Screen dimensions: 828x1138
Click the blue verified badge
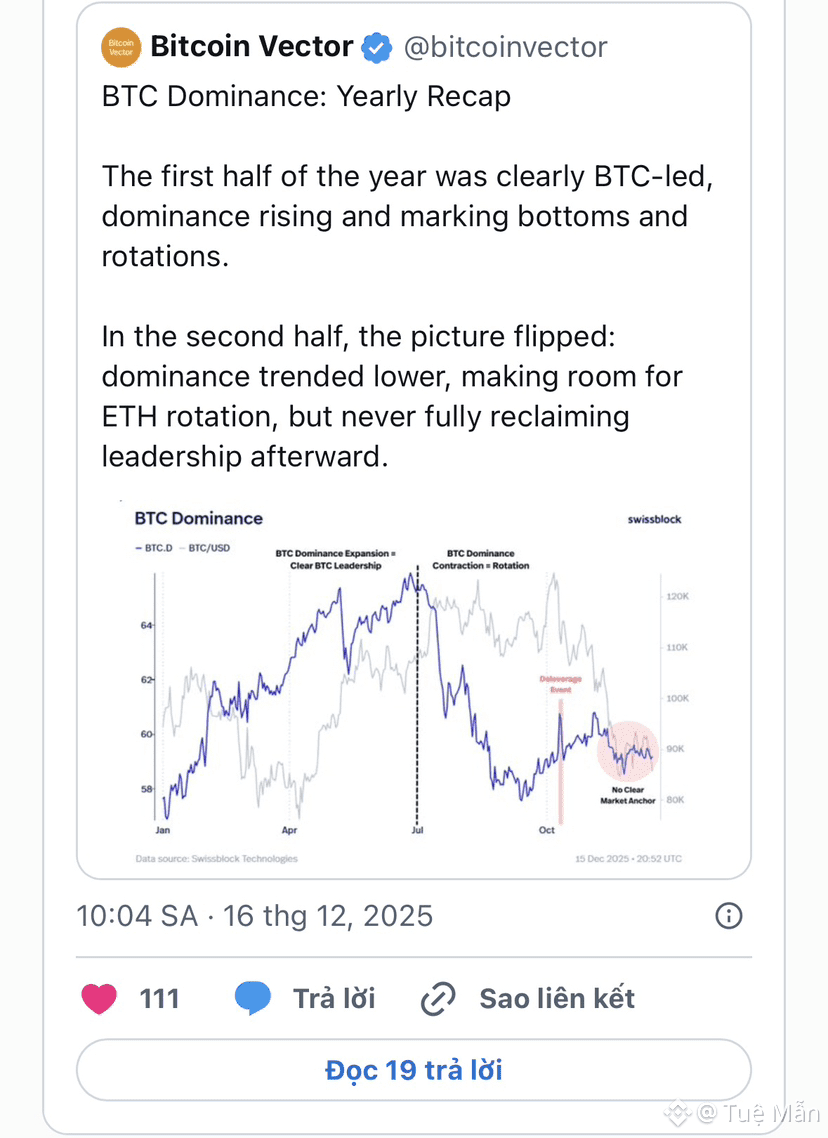(x=376, y=47)
